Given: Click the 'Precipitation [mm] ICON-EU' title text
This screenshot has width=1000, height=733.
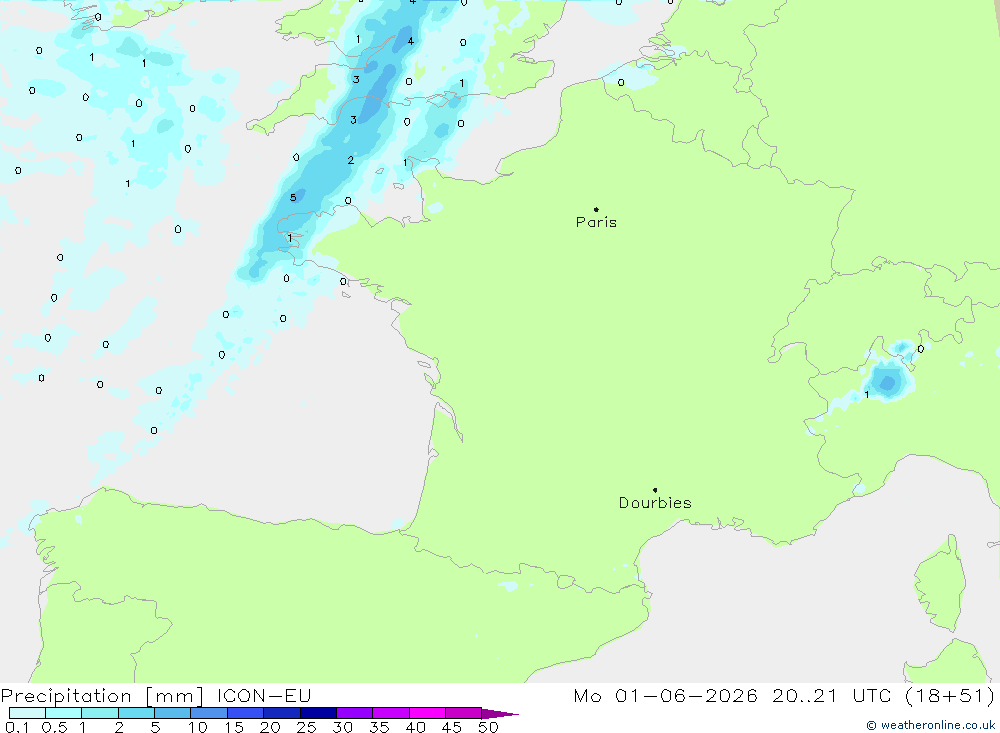Looking at the screenshot, I should (156, 696).
